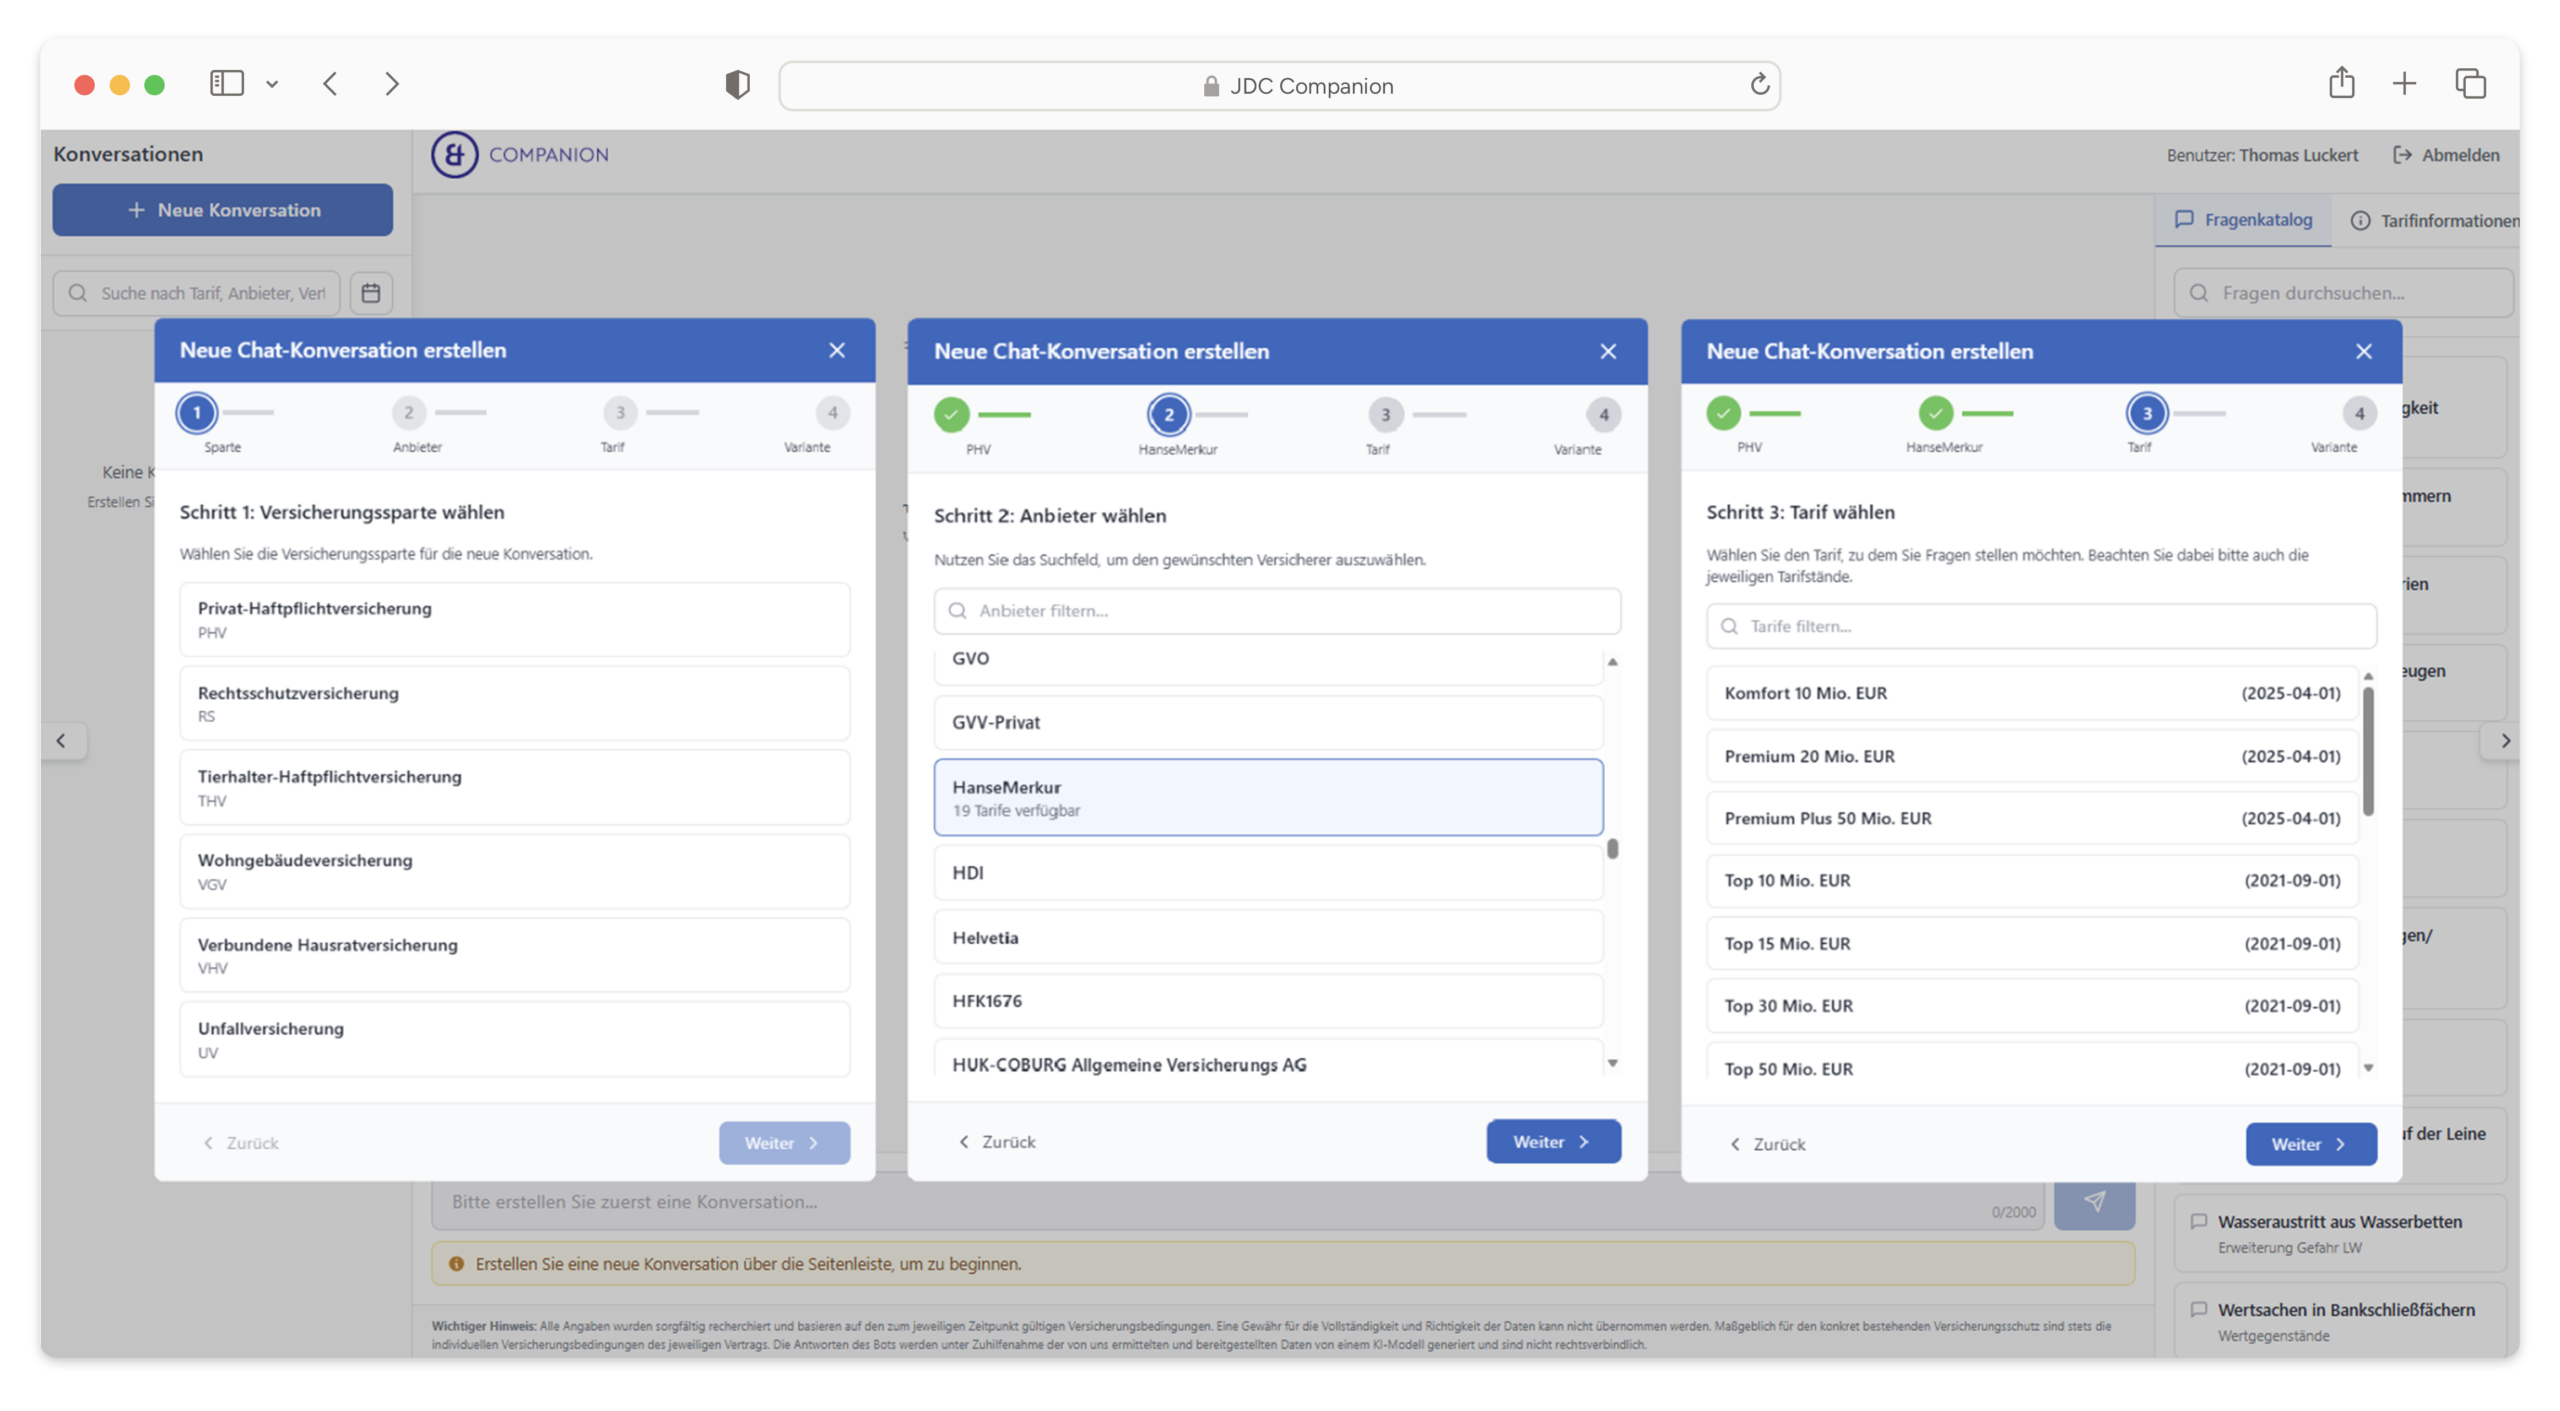
Task: Click Weiter in the Tarif wählen dialog
Action: click(2310, 1144)
